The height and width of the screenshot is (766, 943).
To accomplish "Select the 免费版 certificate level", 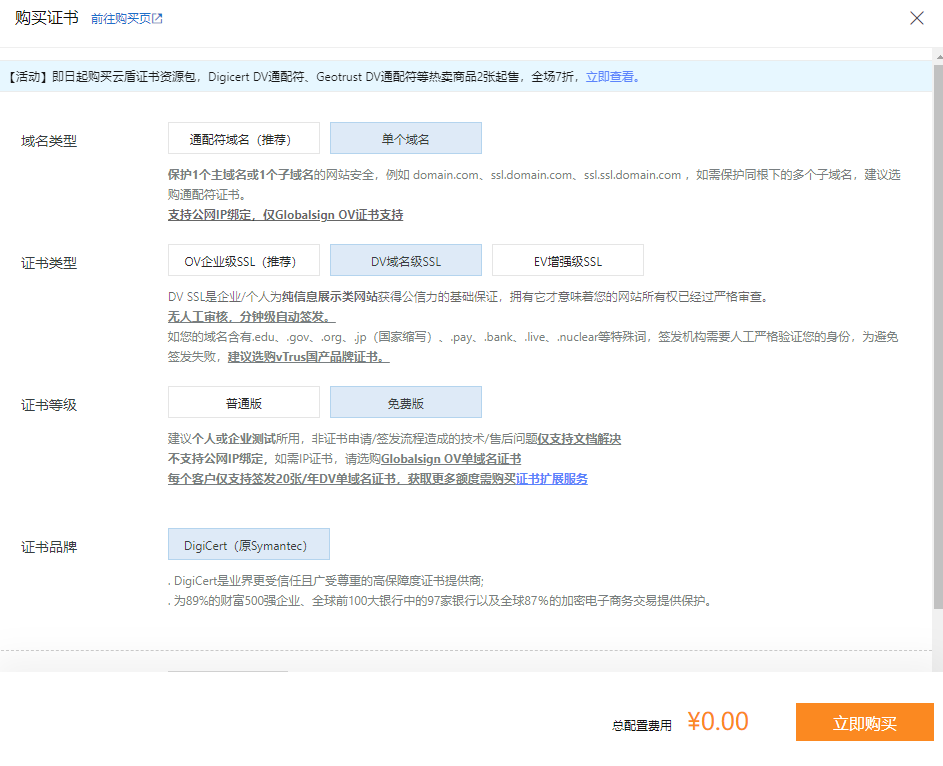I will (x=406, y=402).
